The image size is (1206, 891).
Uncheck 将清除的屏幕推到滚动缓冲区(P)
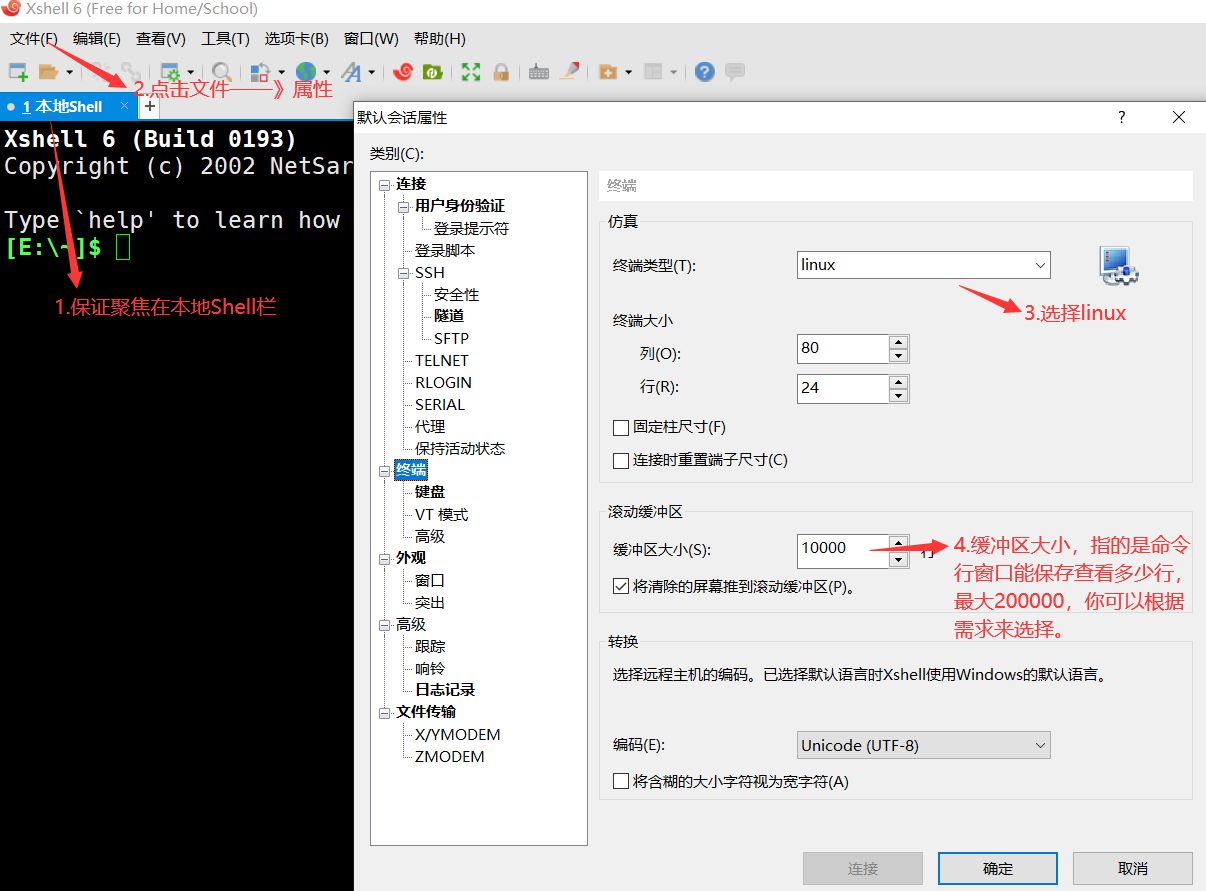[621, 587]
